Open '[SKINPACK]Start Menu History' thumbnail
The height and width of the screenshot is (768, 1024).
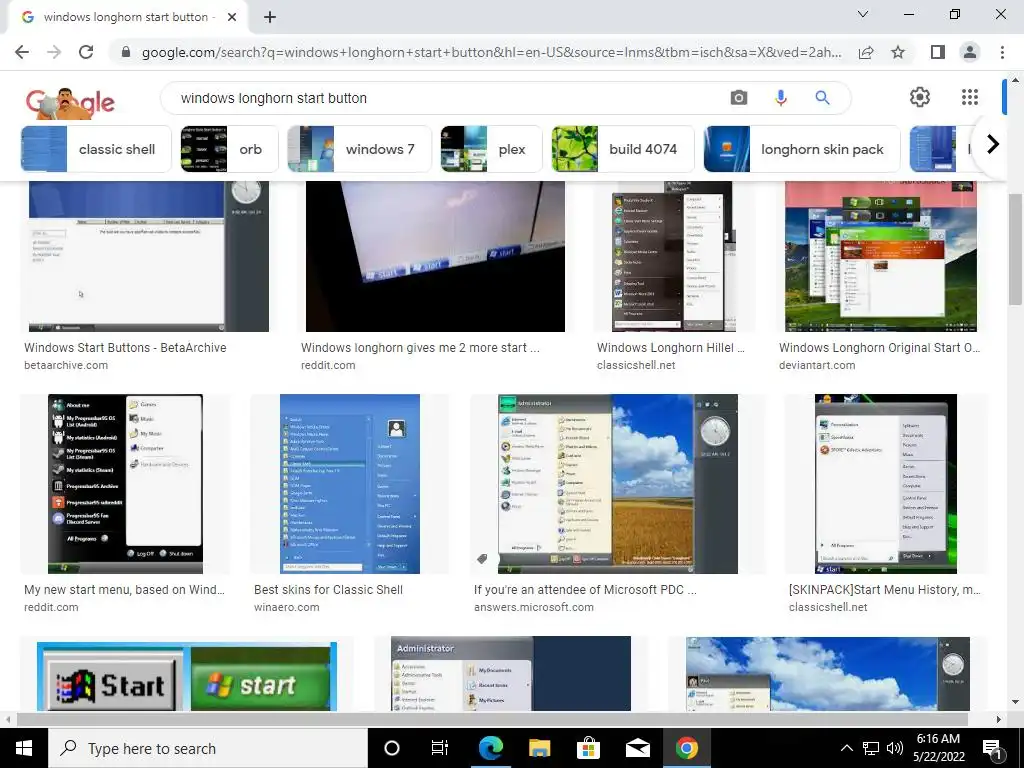(886, 484)
